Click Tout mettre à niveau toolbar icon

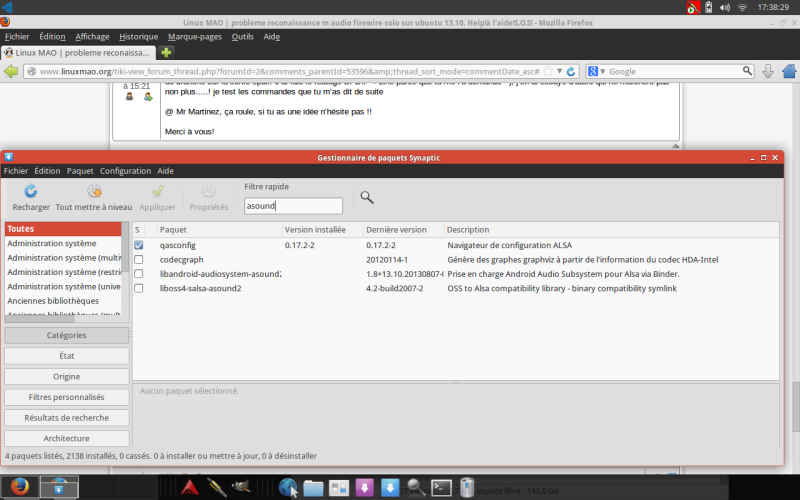(94, 191)
